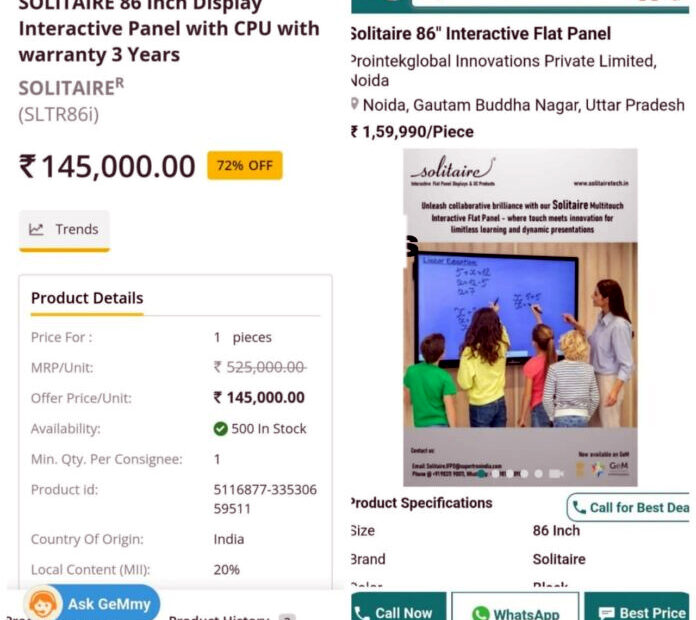Open Solitaire 86" Interactive Flat Panel title
This screenshot has width=696, height=620.
481,34
